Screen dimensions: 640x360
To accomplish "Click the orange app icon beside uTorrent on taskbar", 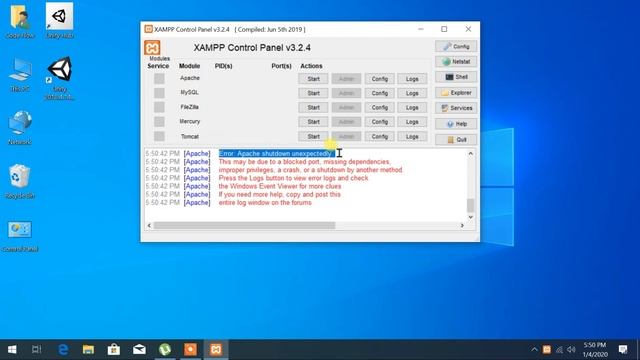I will [190, 349].
